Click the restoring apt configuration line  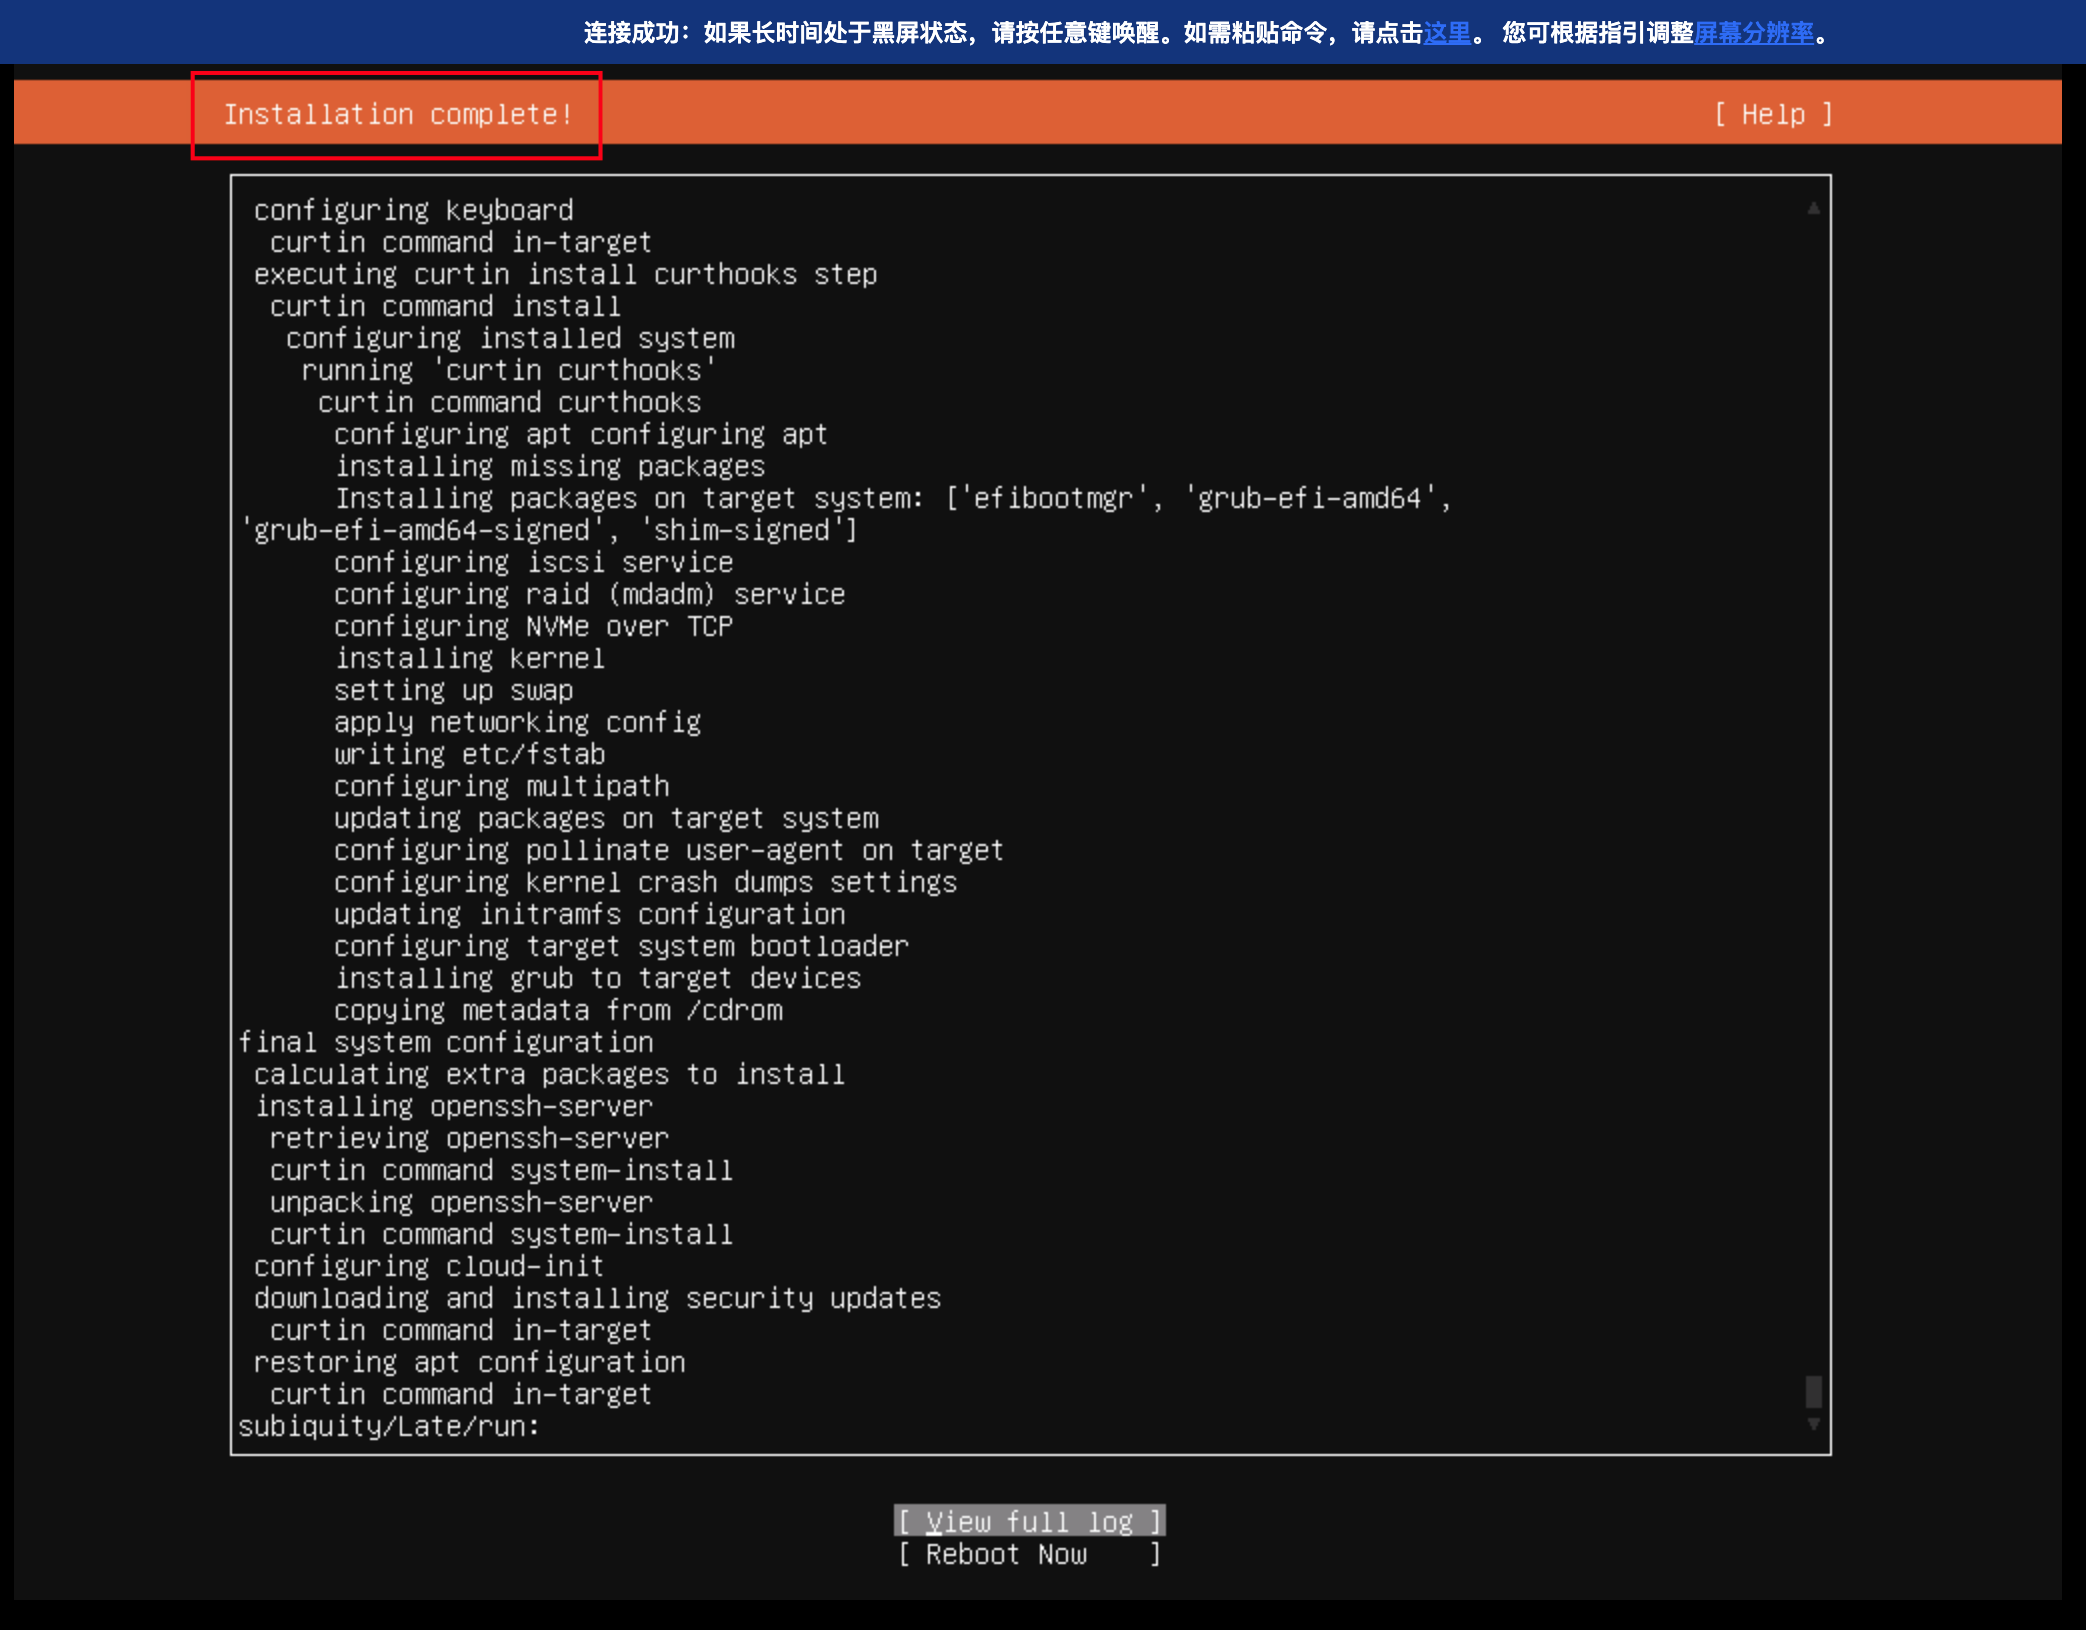pos(469,1362)
